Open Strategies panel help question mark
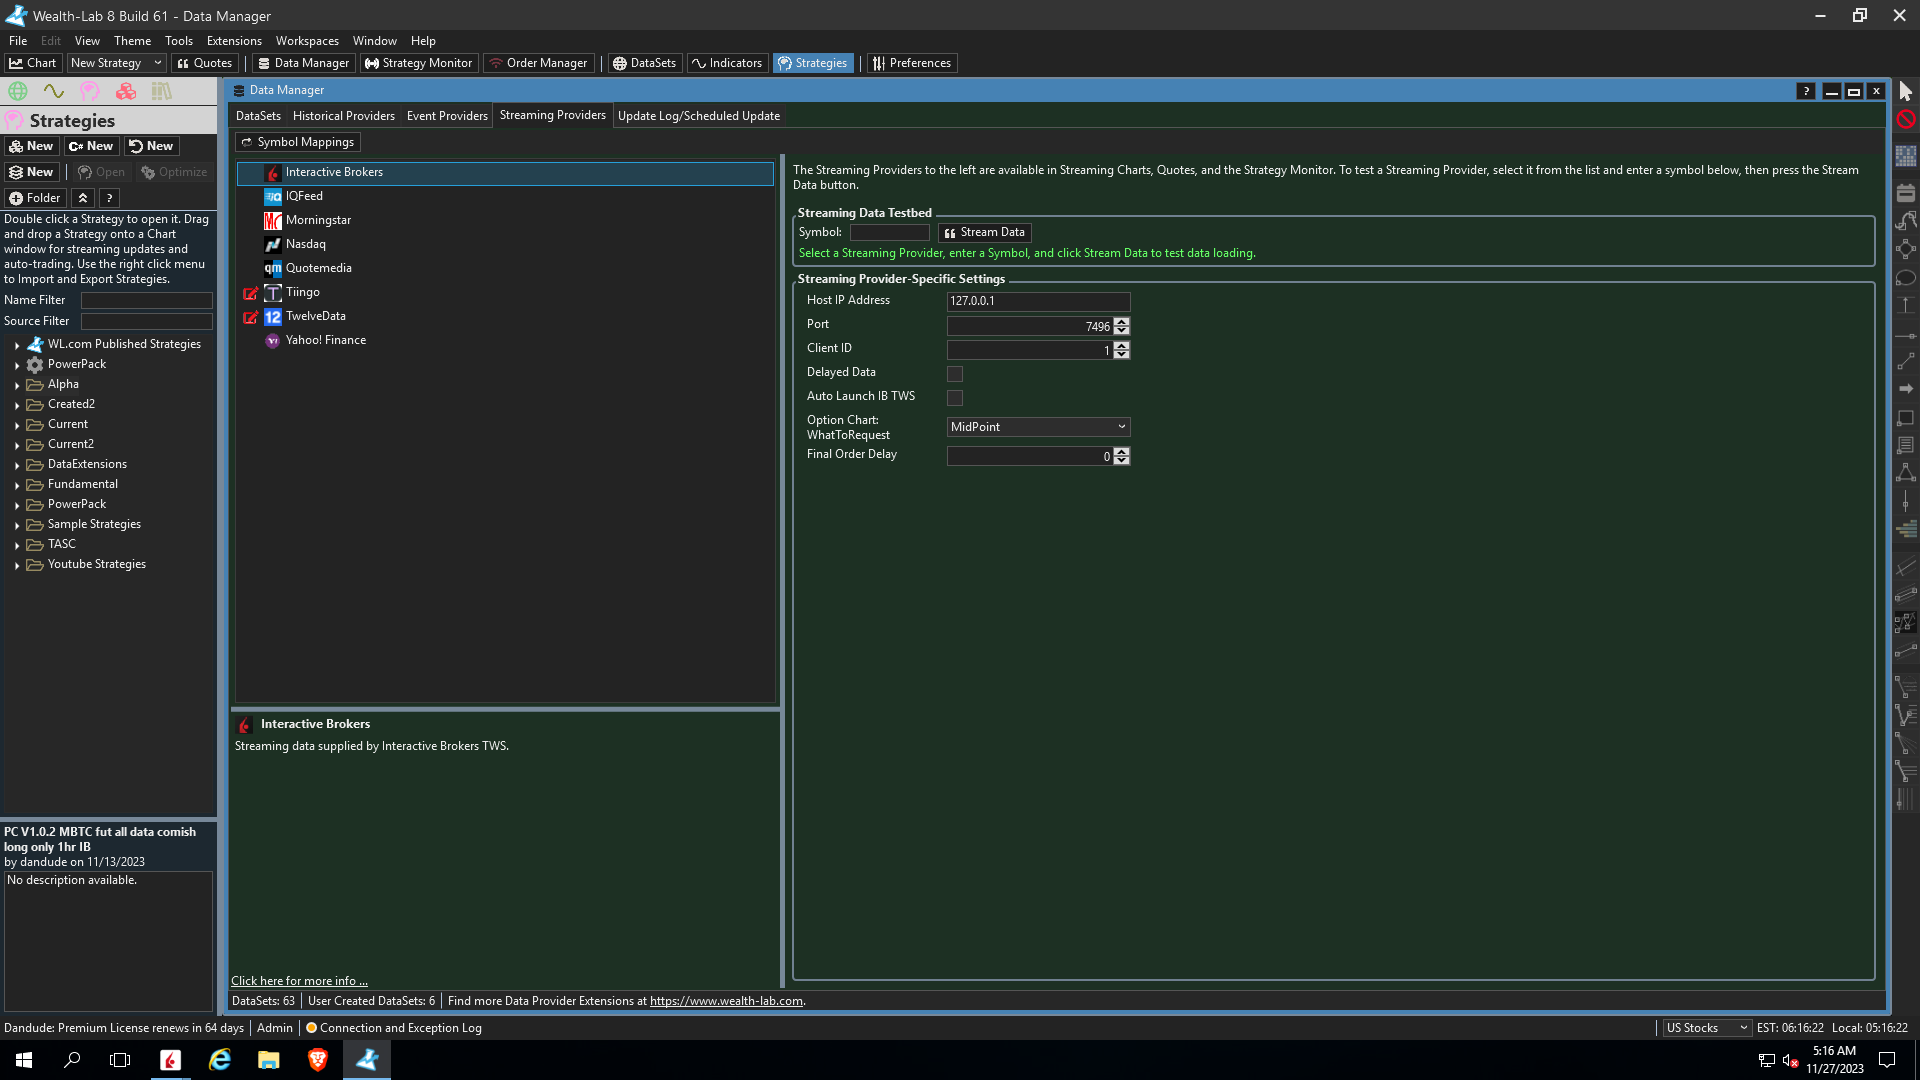This screenshot has width=1920, height=1080. [x=110, y=198]
